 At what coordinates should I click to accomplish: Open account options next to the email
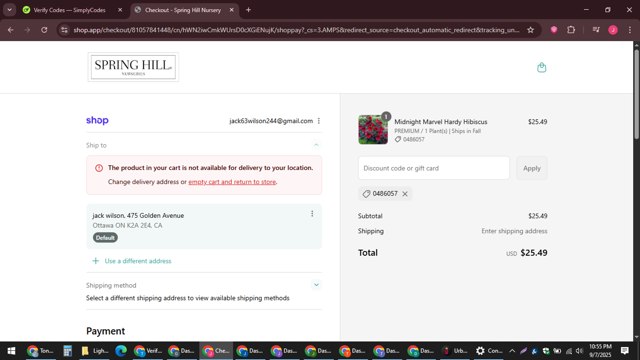tap(319, 121)
